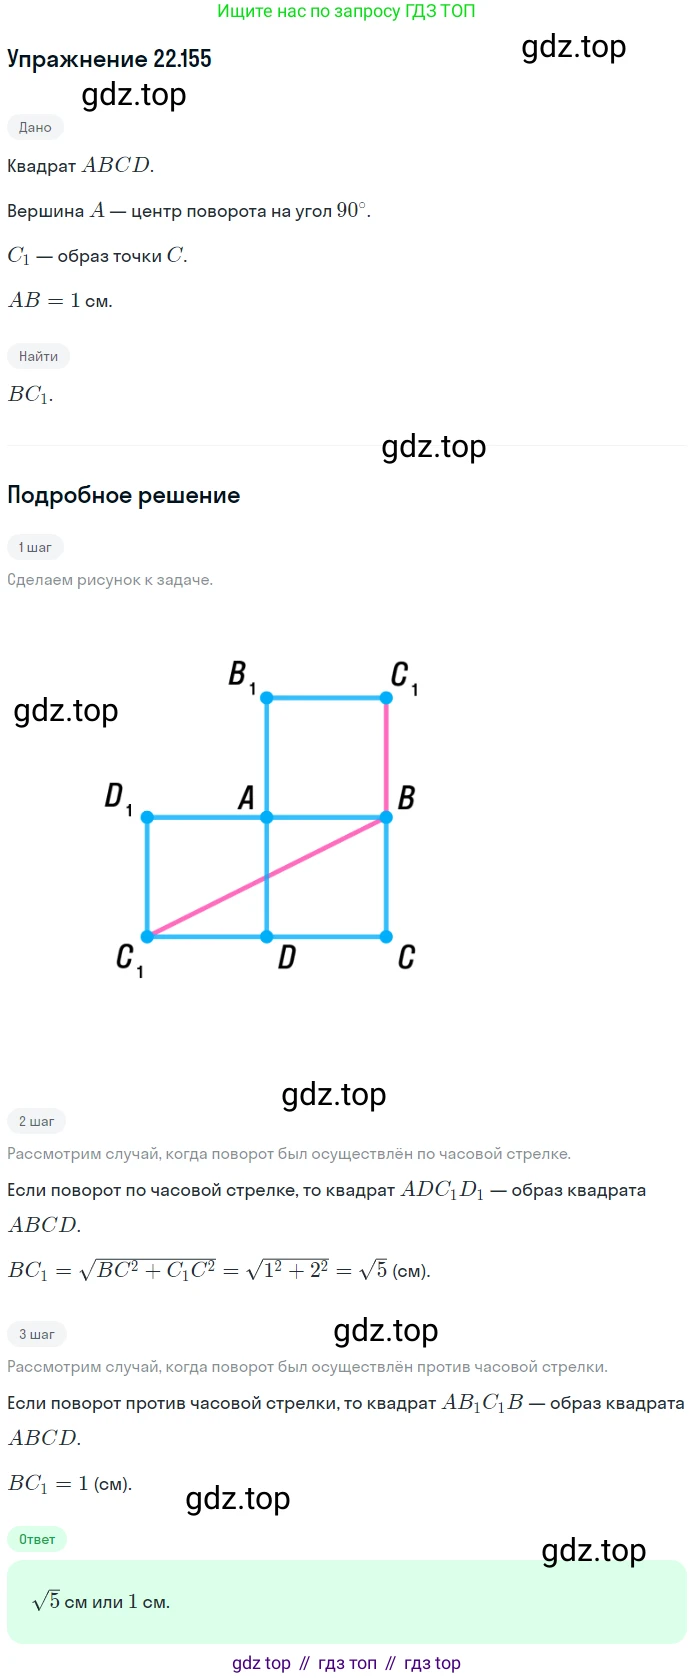Click the answer box with √5 см
Image resolution: width=694 pixels, height=1678 pixels.
point(346,1601)
